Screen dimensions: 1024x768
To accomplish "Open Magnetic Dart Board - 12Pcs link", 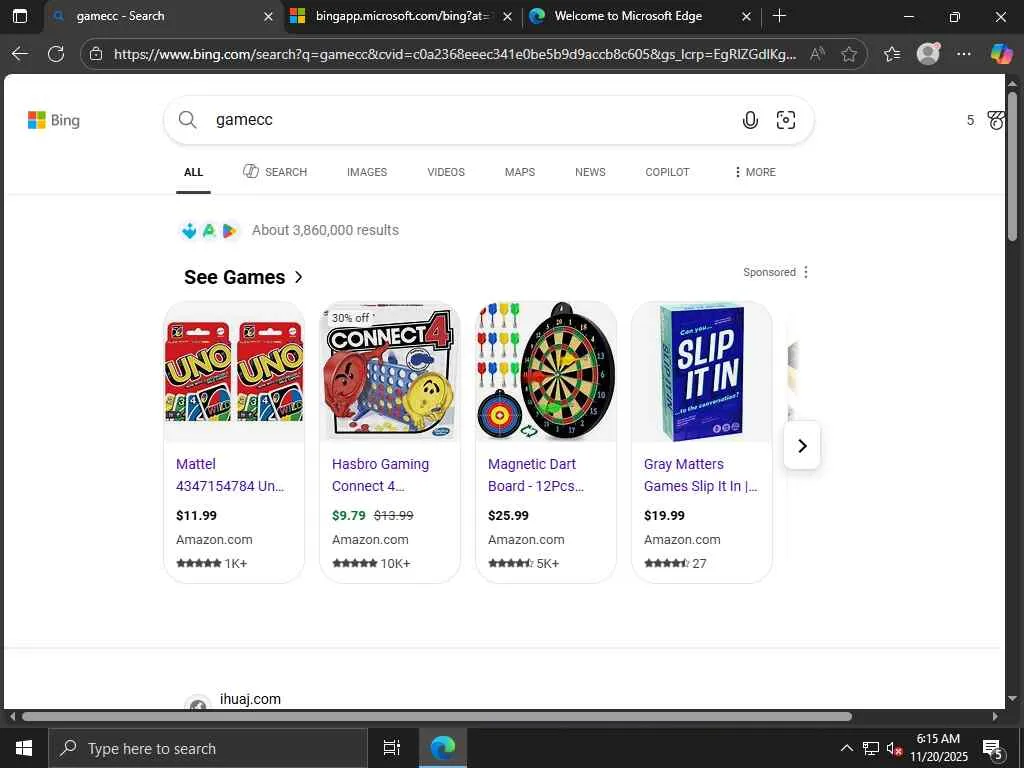I will tap(536, 475).
